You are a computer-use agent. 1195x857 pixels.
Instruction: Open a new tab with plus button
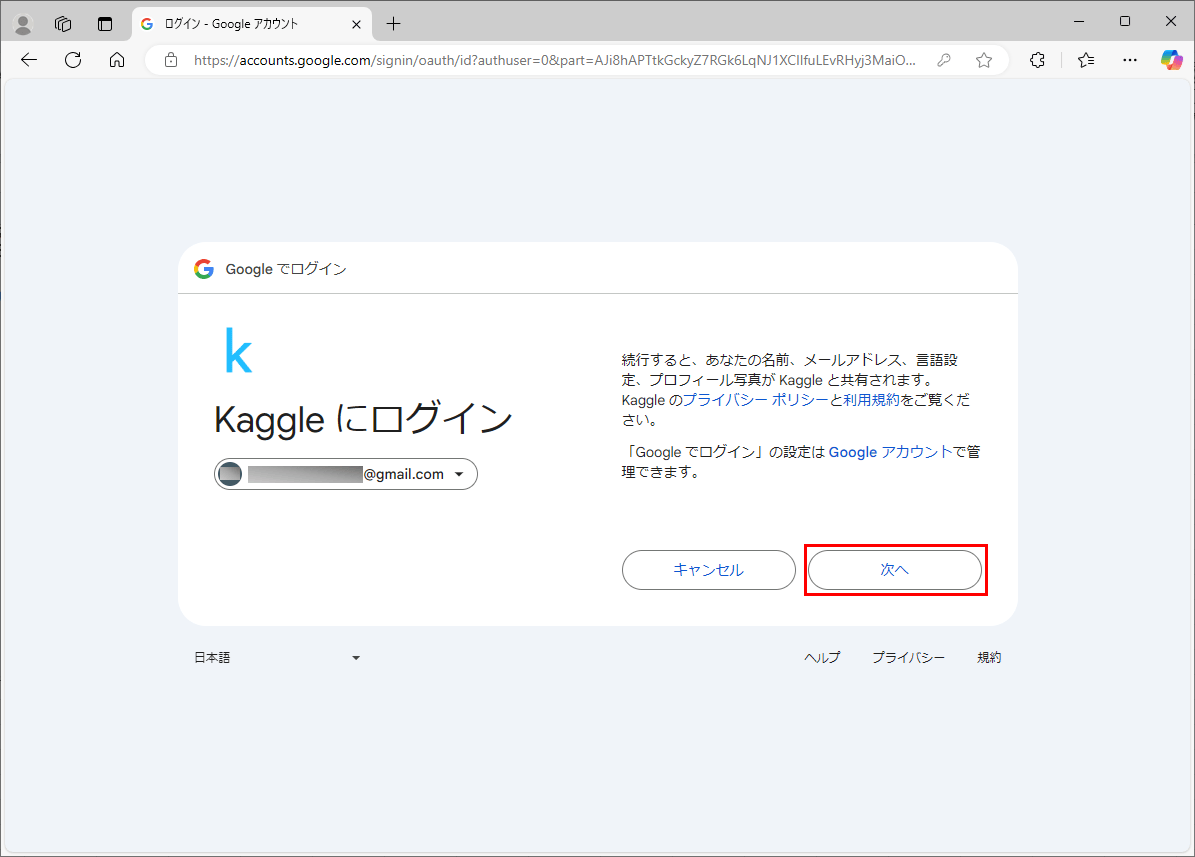pos(393,24)
